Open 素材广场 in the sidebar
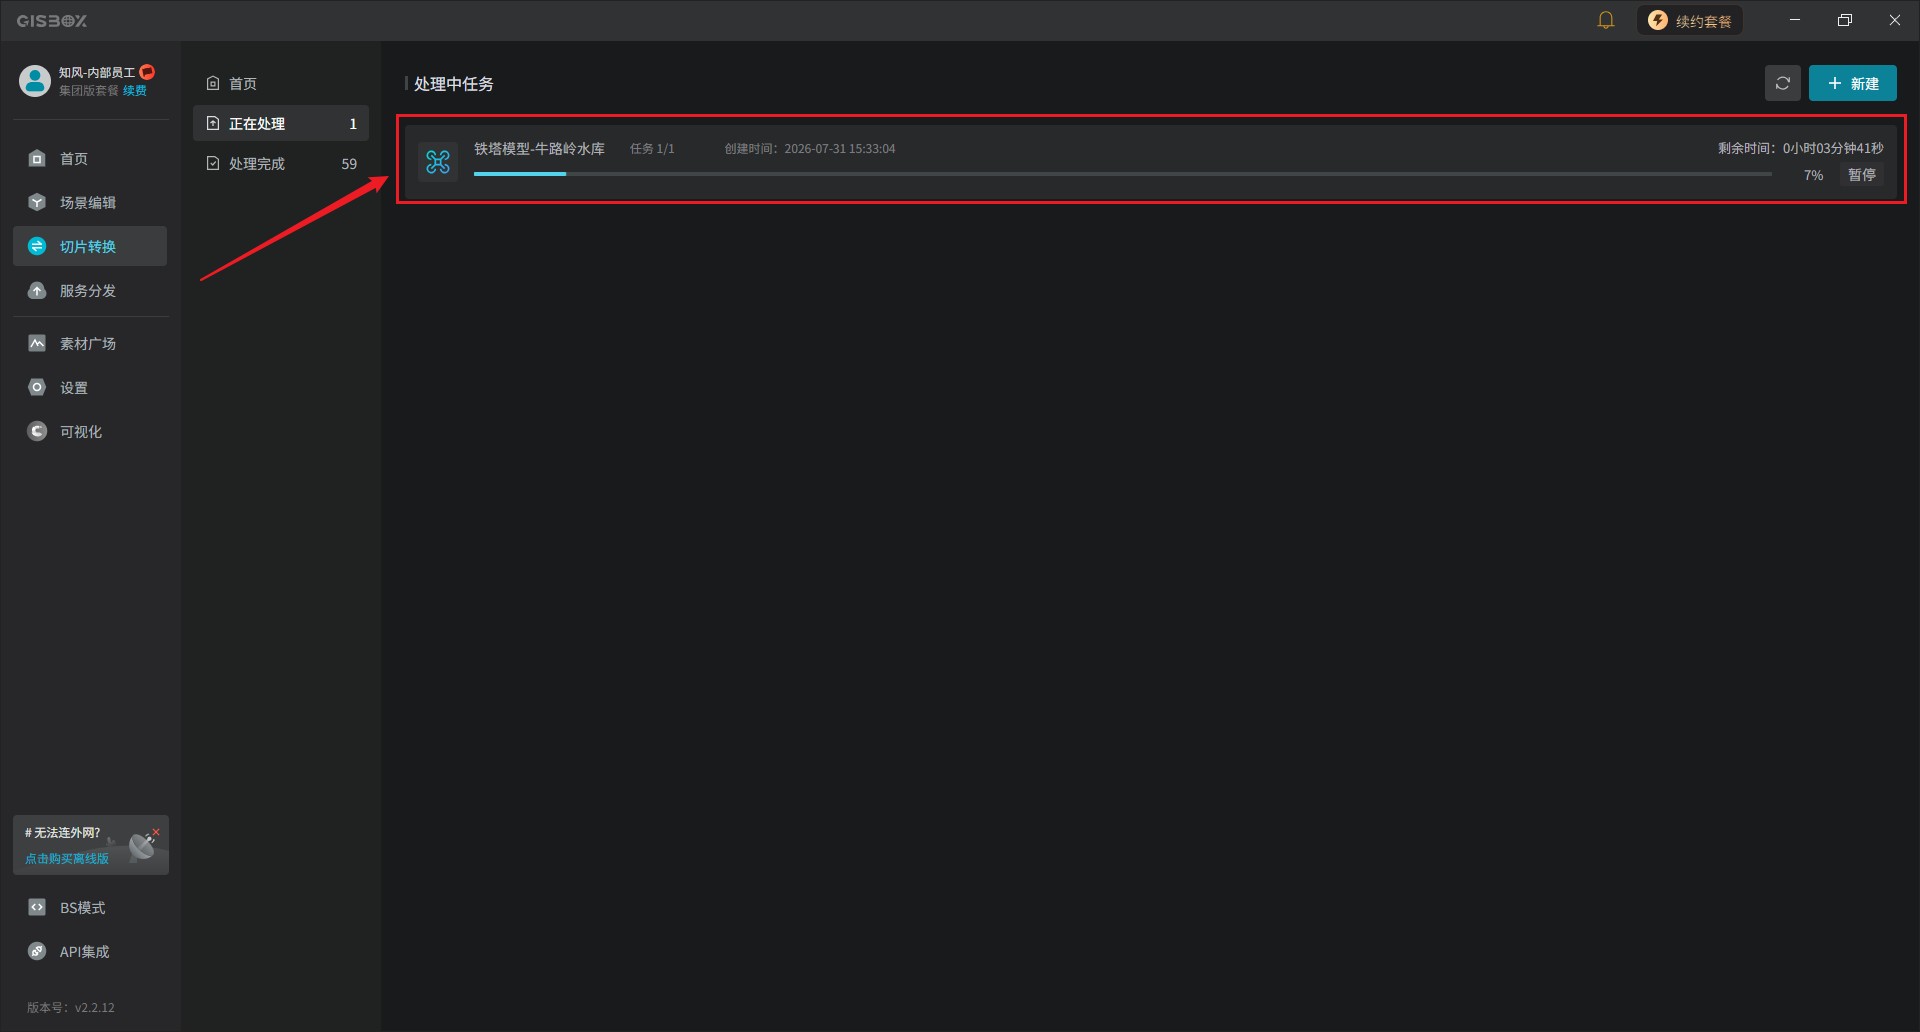1920x1032 pixels. (90, 343)
